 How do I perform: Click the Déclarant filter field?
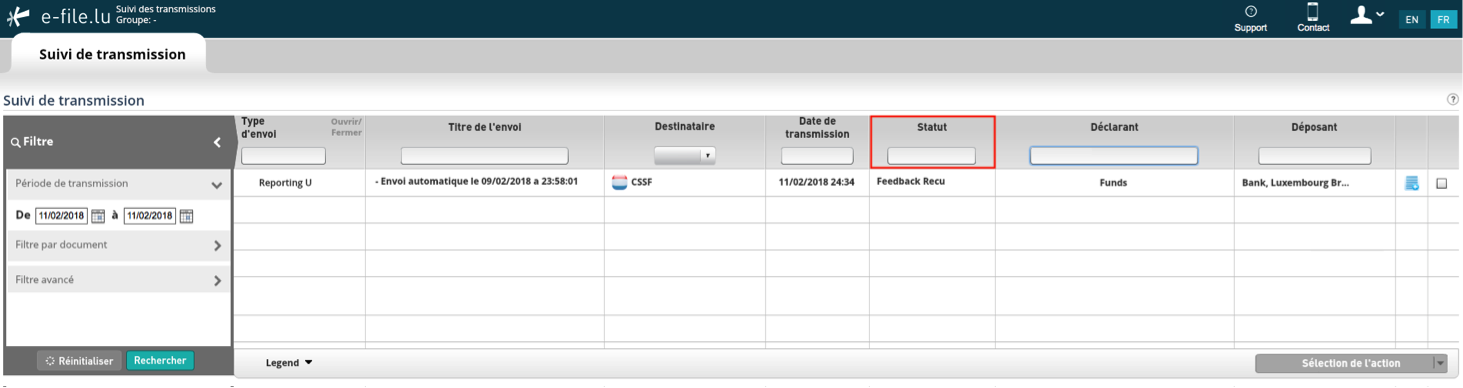(x=1114, y=156)
